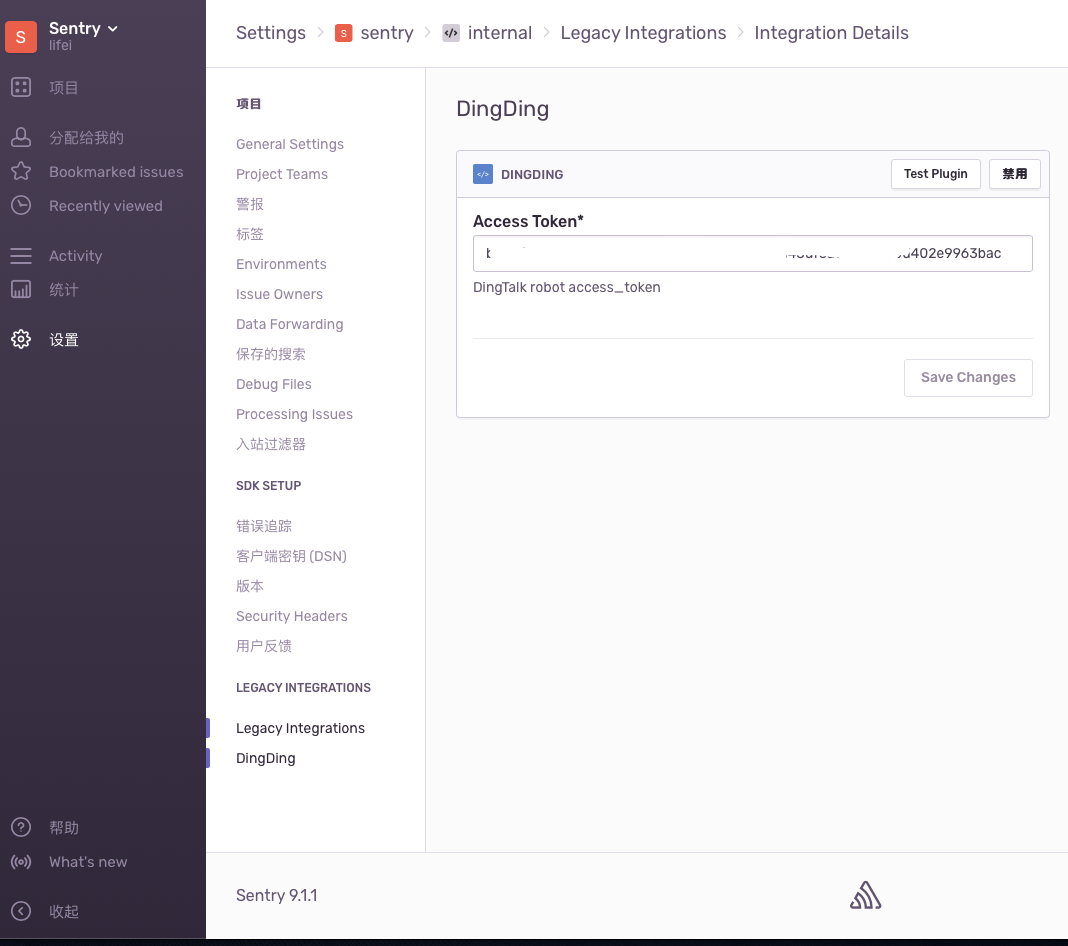This screenshot has height=946, width=1068.
Task: Open Recently viewed via the clock icon
Action: pos(21,205)
